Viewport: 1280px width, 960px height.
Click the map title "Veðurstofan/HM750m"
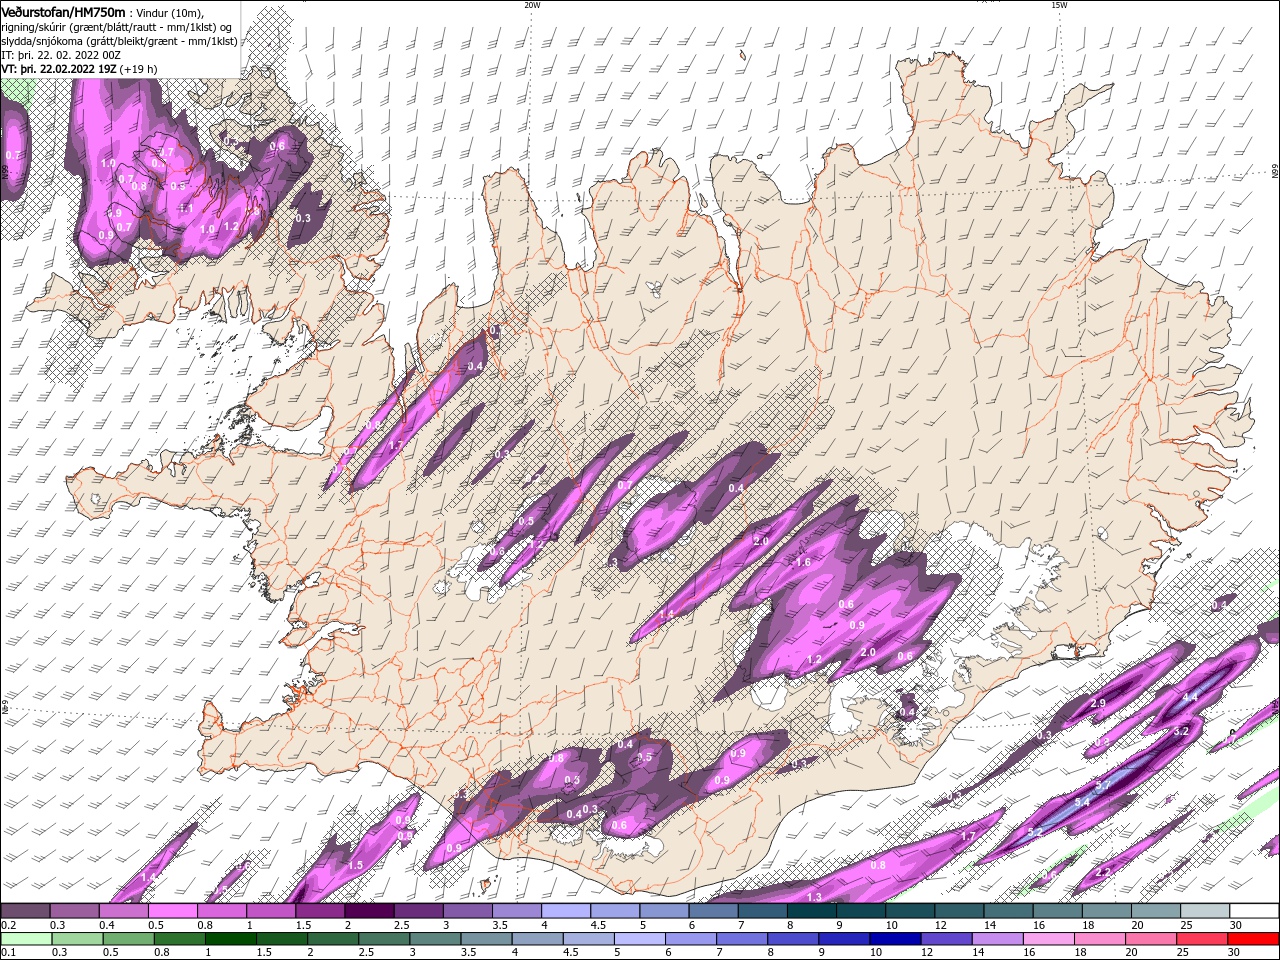[x=64, y=11]
